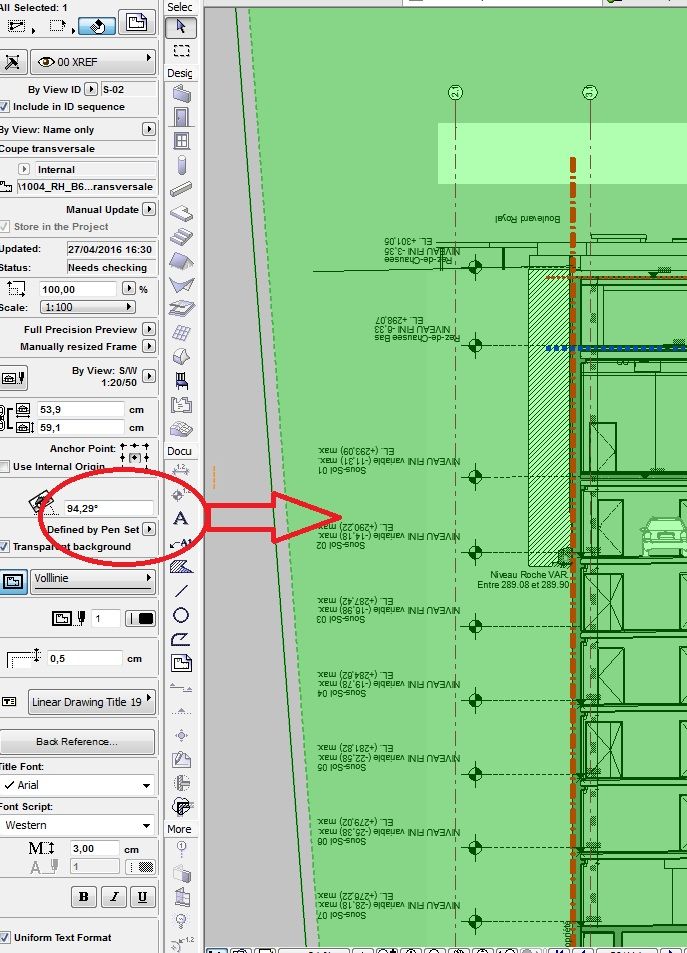Open the Manual Update arrow menu
The width and height of the screenshot is (687, 953).
pyautogui.click(x=149, y=209)
